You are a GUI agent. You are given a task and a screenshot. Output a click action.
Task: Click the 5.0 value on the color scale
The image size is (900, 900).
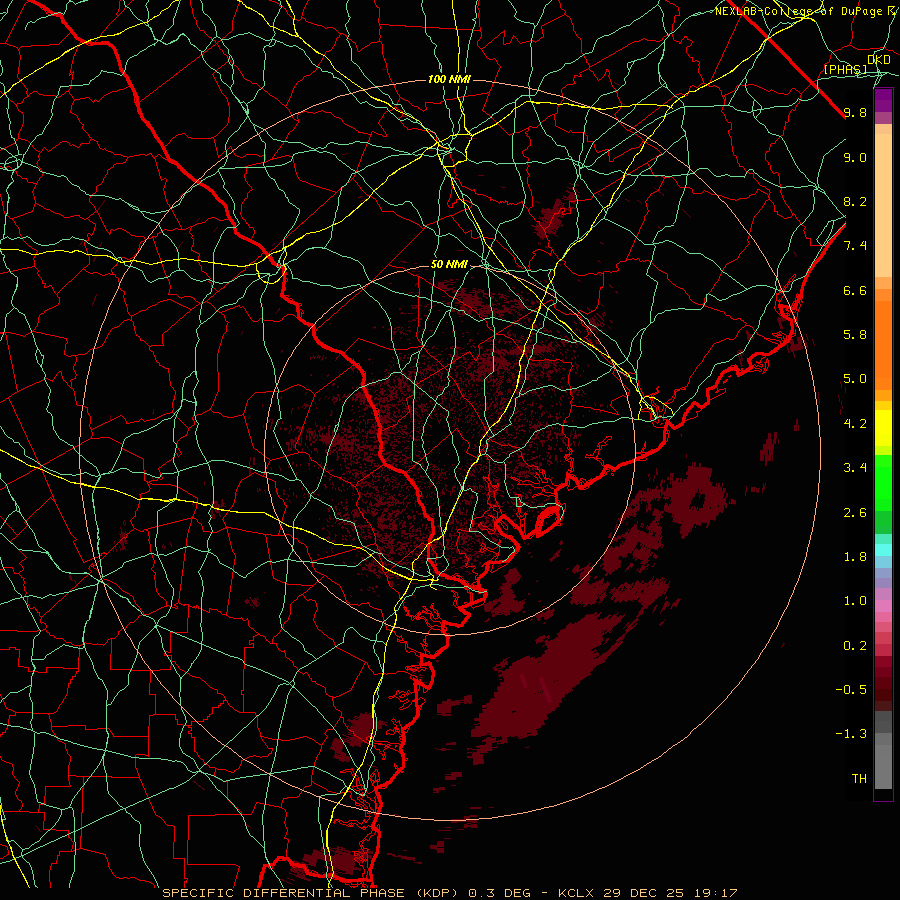(x=855, y=379)
